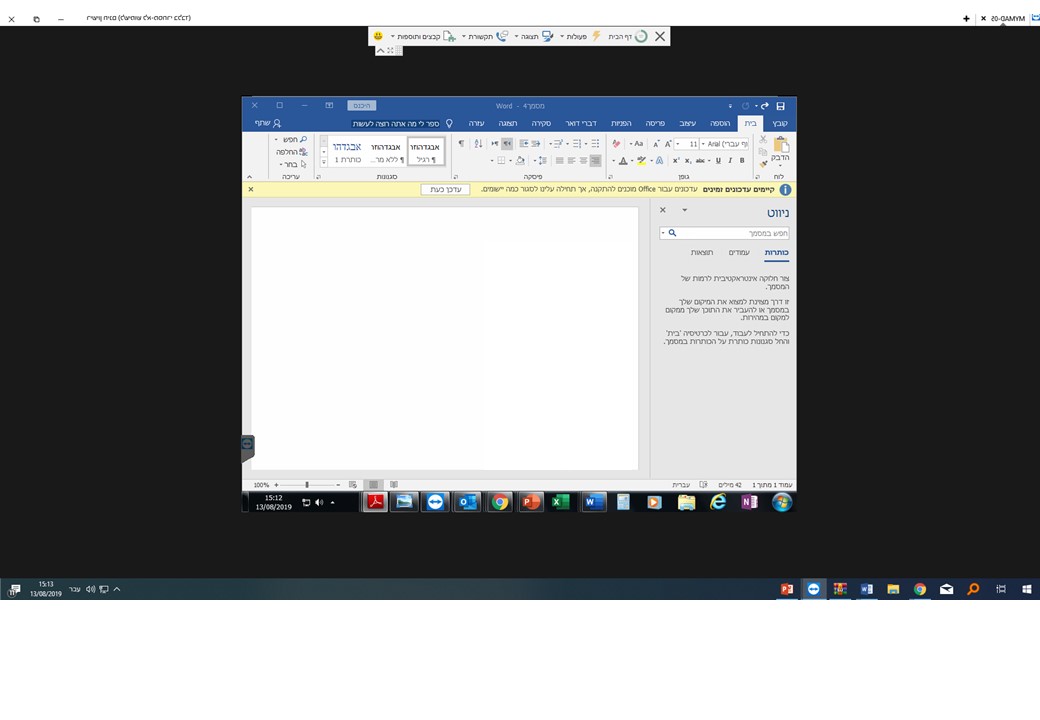Toggle bold B formatting

coord(742,160)
